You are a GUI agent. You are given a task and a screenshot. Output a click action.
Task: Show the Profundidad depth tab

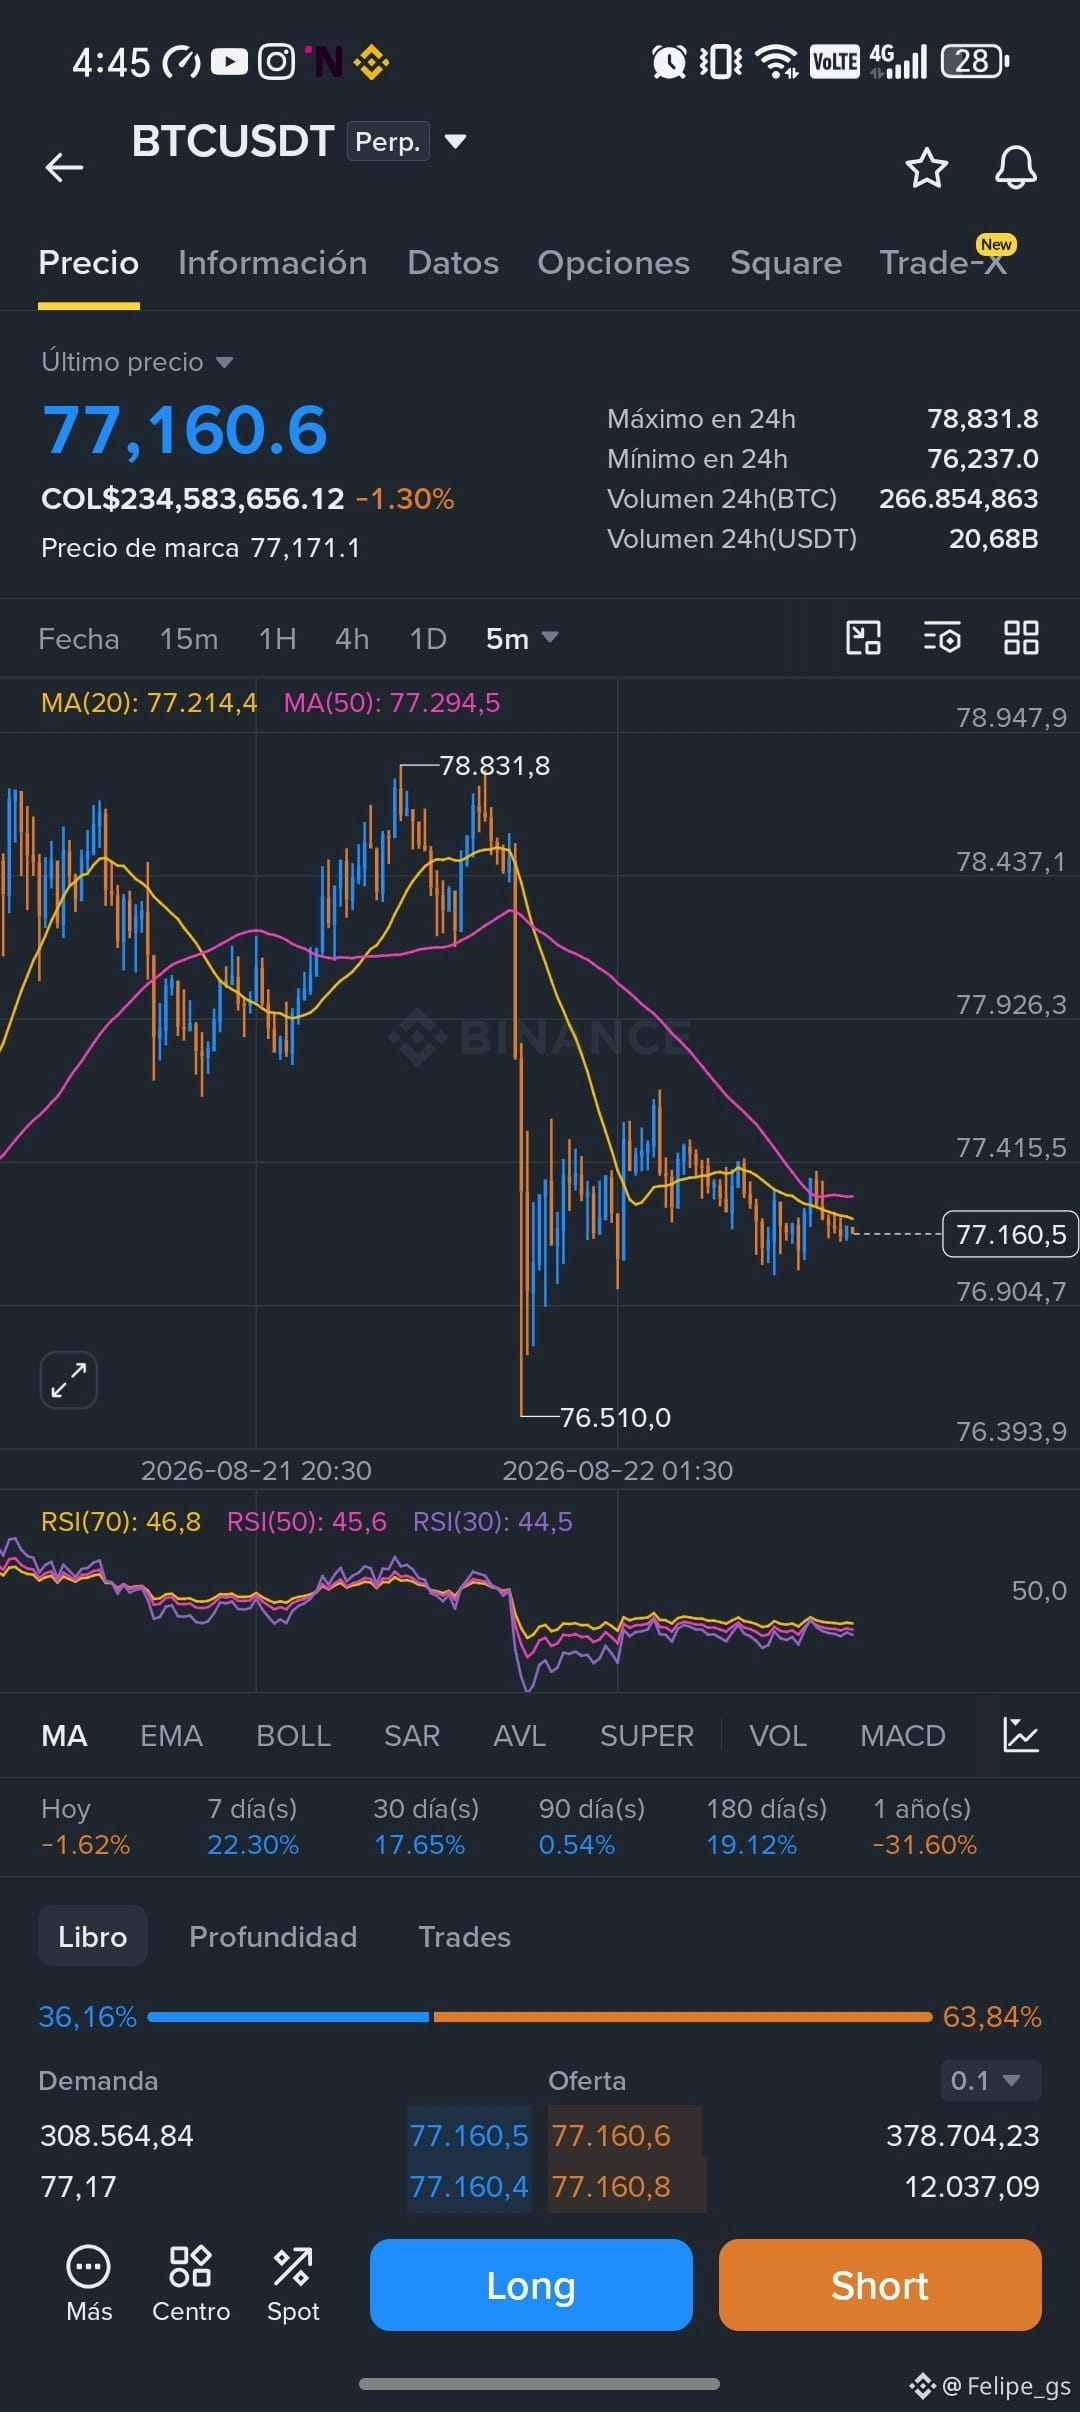(x=273, y=1936)
